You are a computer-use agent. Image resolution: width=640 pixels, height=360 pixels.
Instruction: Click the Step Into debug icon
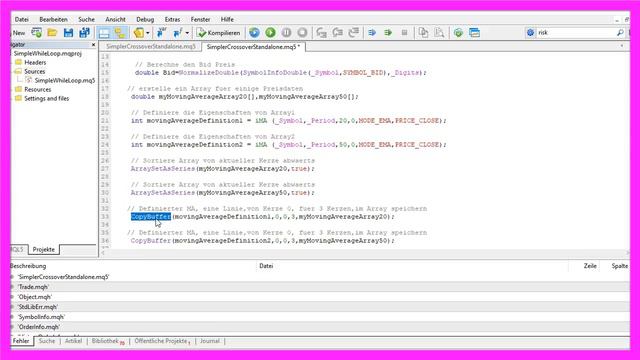pyautogui.click(x=322, y=33)
